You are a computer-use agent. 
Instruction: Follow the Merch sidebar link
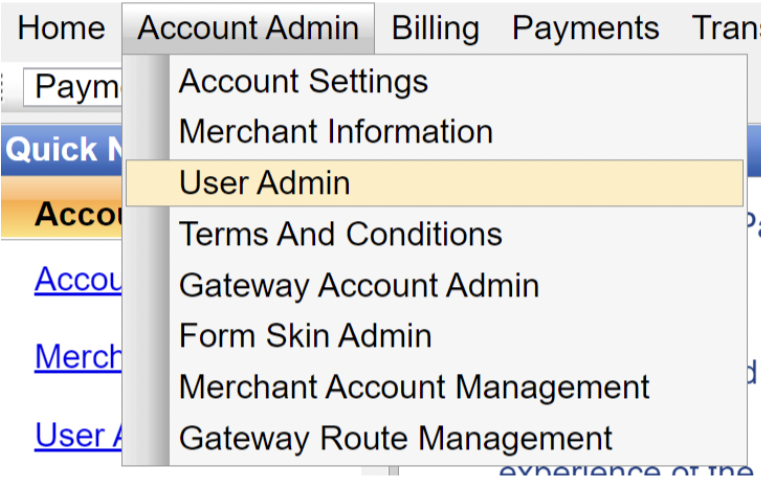point(78,357)
